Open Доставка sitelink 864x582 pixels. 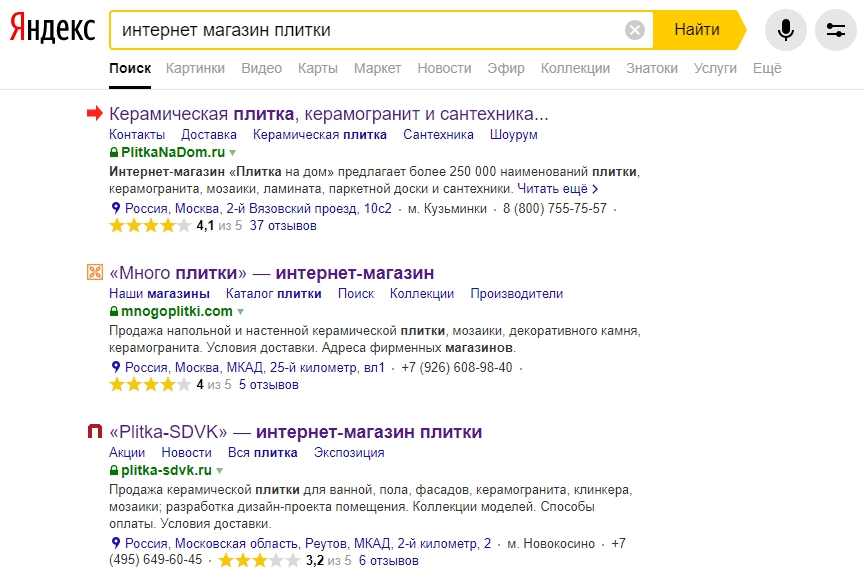pos(209,134)
